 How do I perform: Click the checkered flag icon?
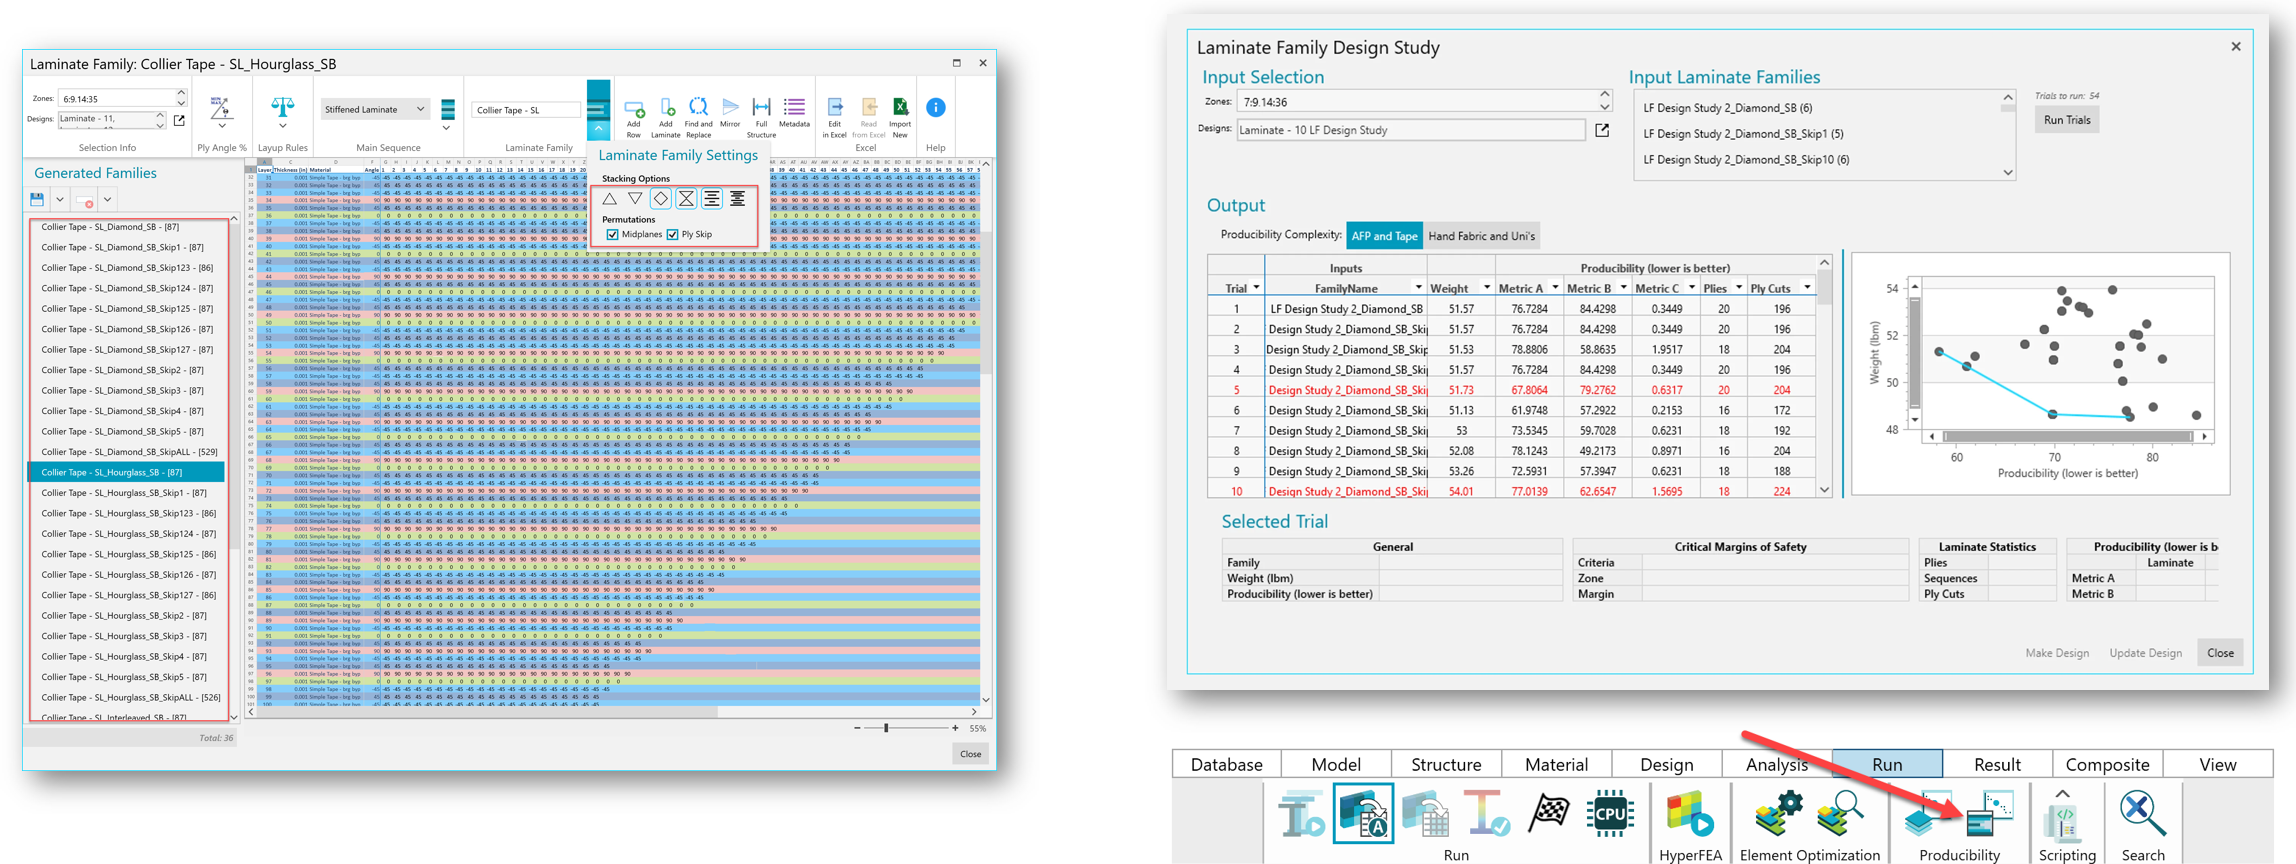pos(1549,814)
